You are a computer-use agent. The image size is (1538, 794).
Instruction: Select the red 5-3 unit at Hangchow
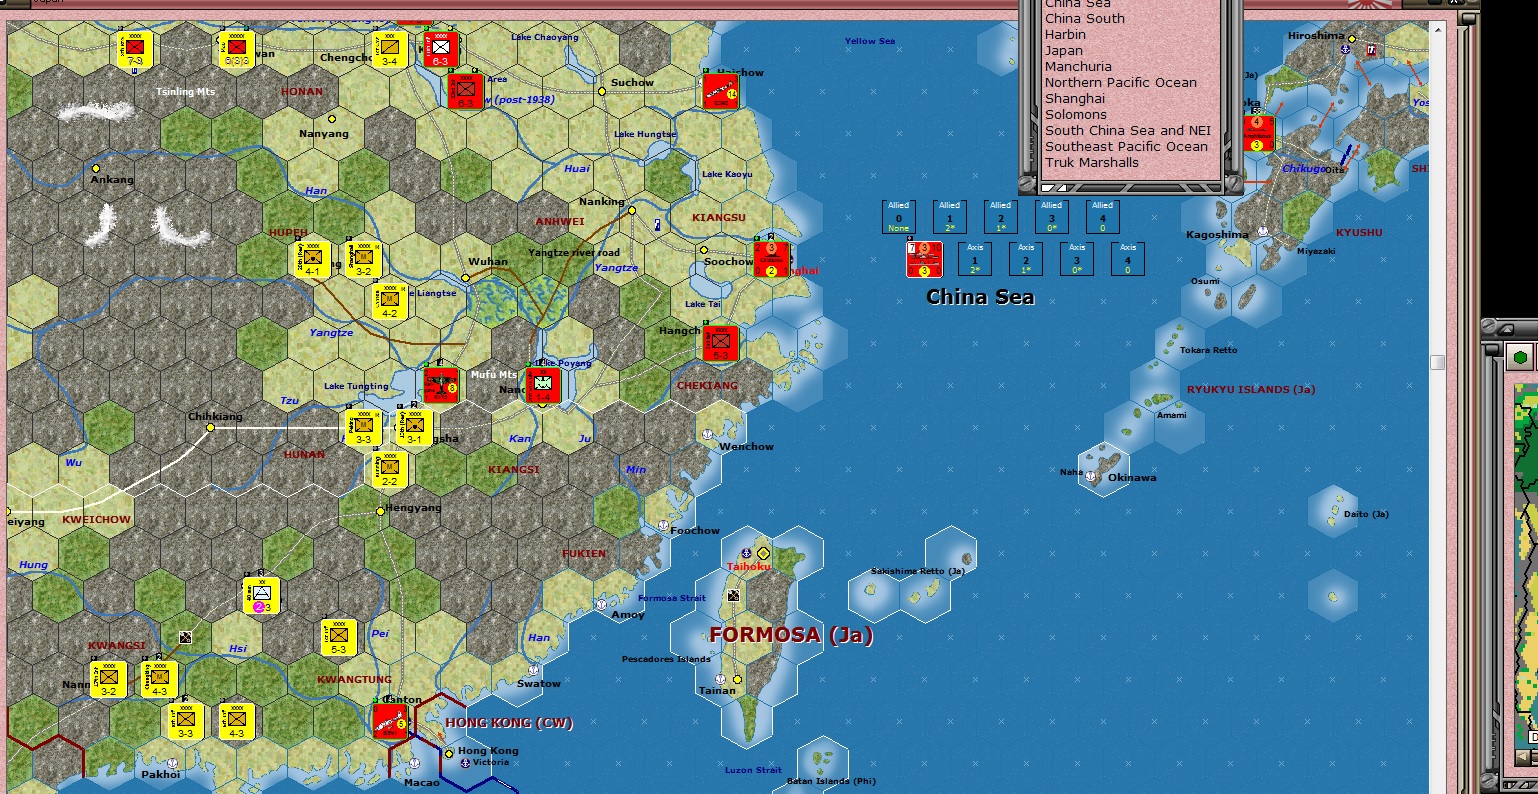(720, 343)
